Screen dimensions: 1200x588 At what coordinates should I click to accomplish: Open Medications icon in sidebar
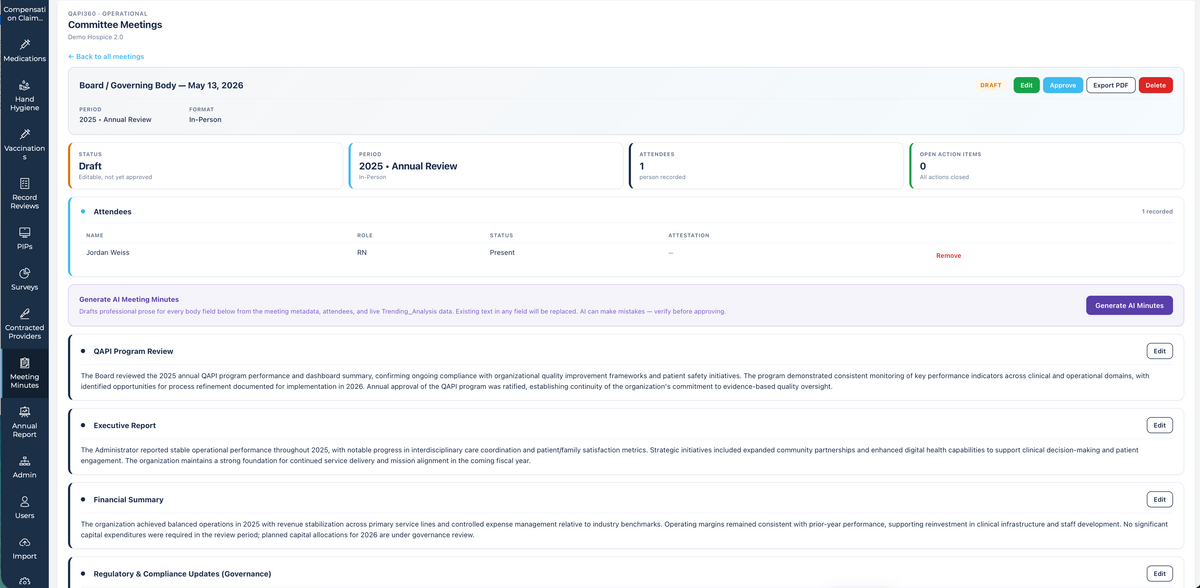(25, 45)
